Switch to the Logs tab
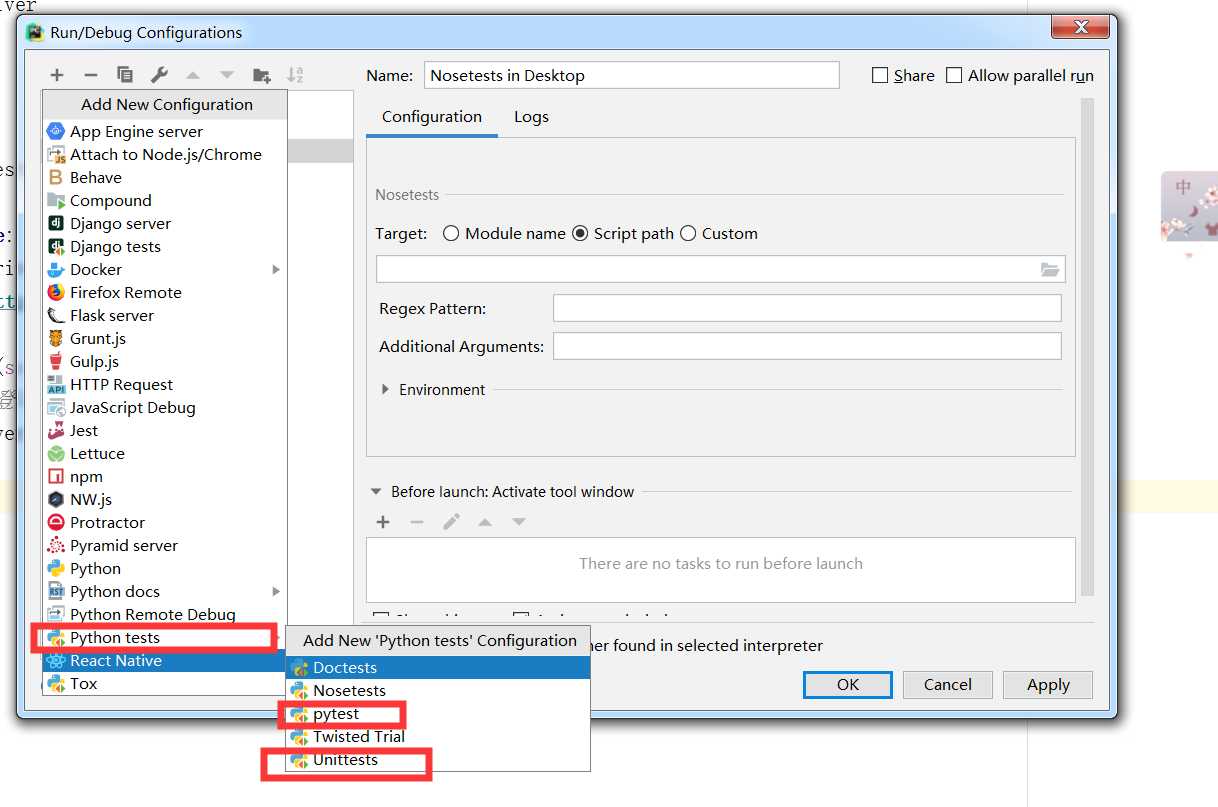The image size is (1218, 807). coord(531,117)
